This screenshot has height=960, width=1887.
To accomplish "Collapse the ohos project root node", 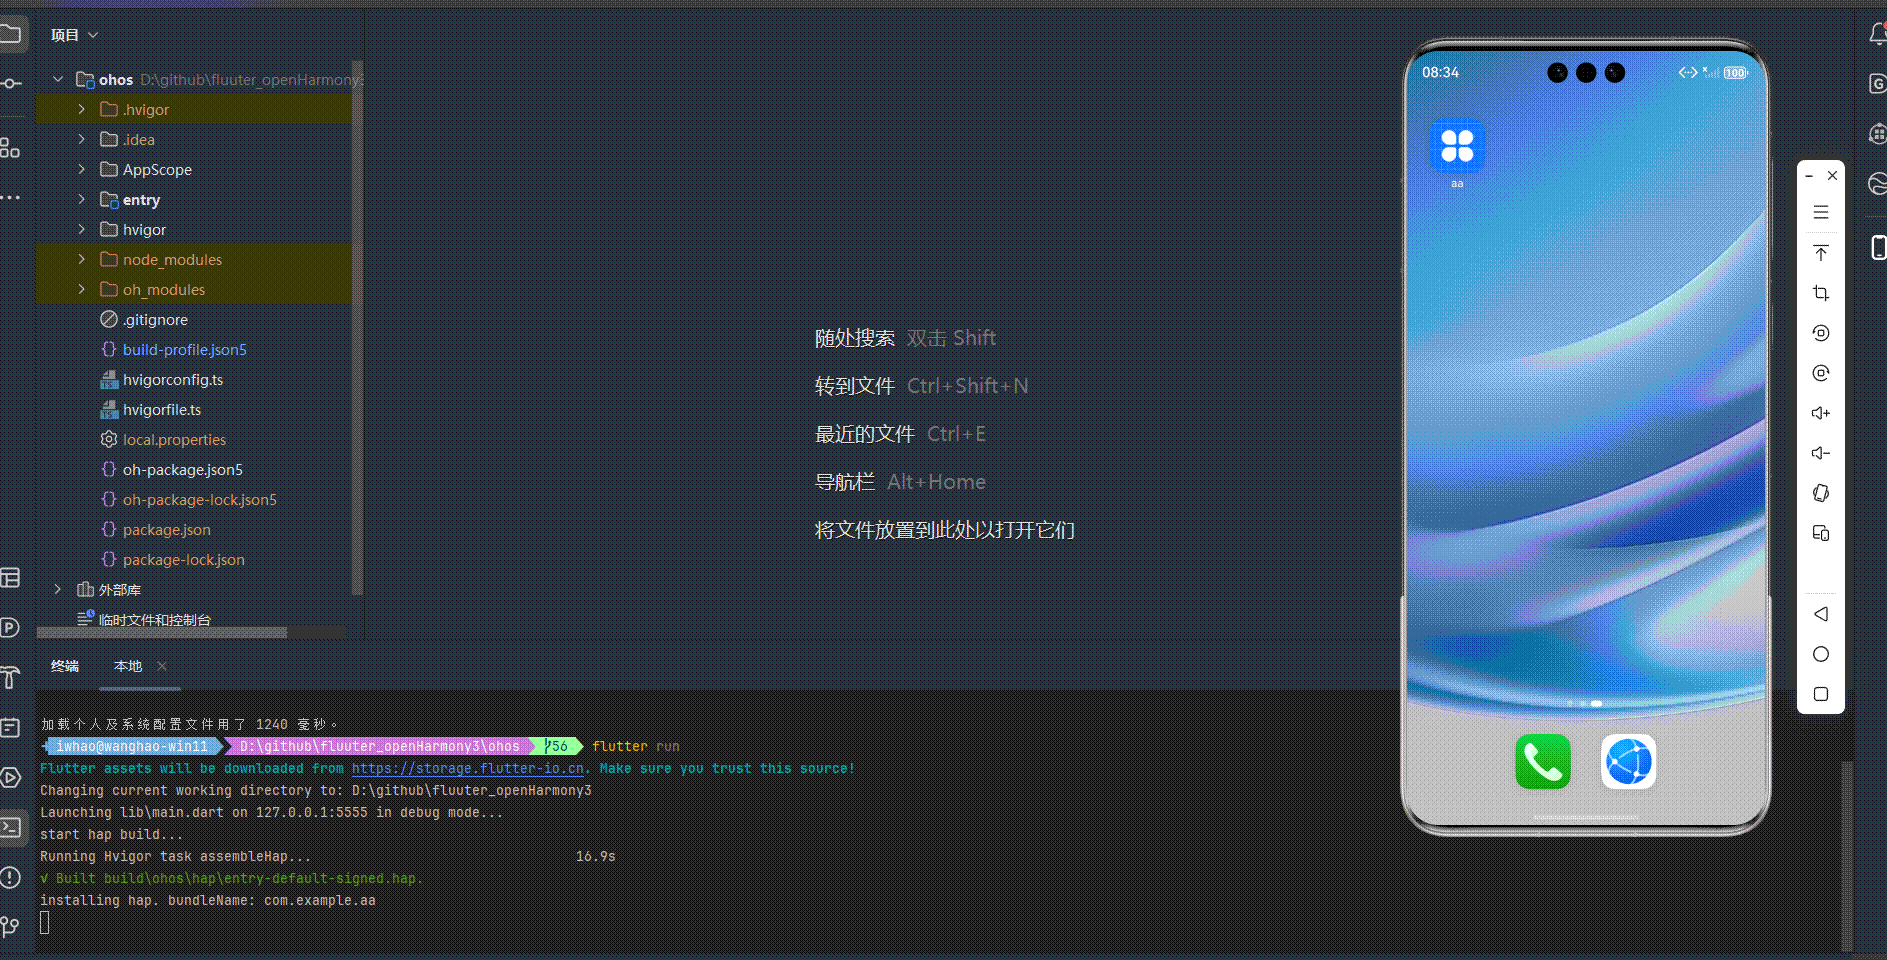I will click(58, 79).
